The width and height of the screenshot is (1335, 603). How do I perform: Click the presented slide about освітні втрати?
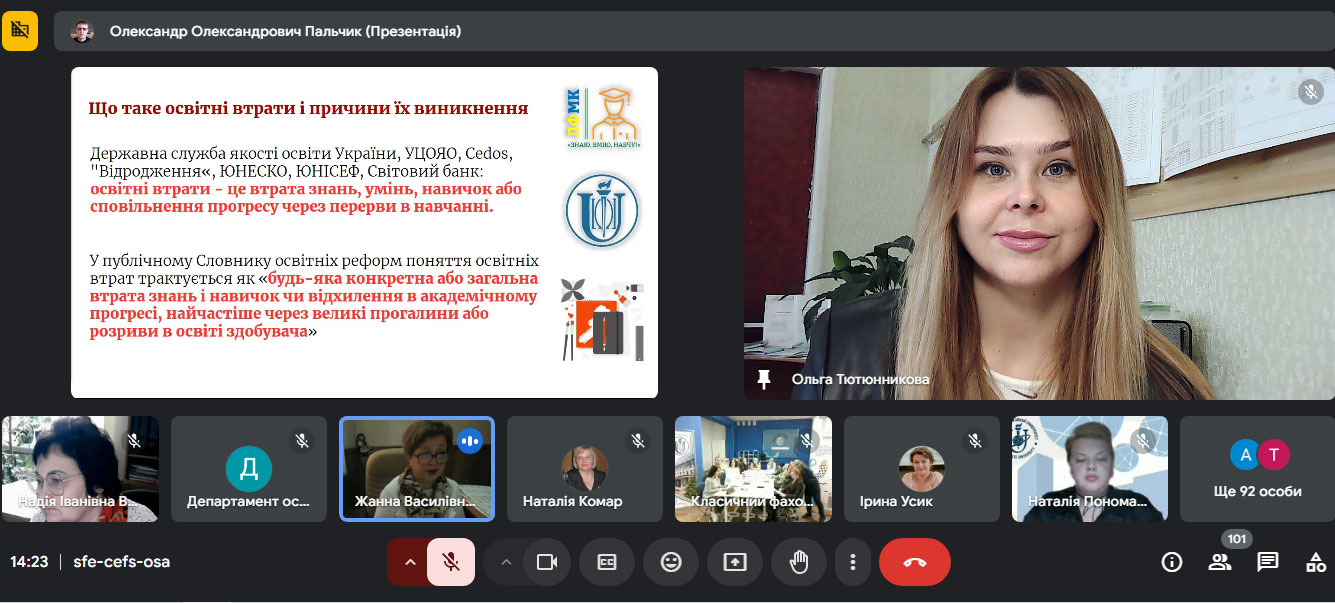click(364, 232)
